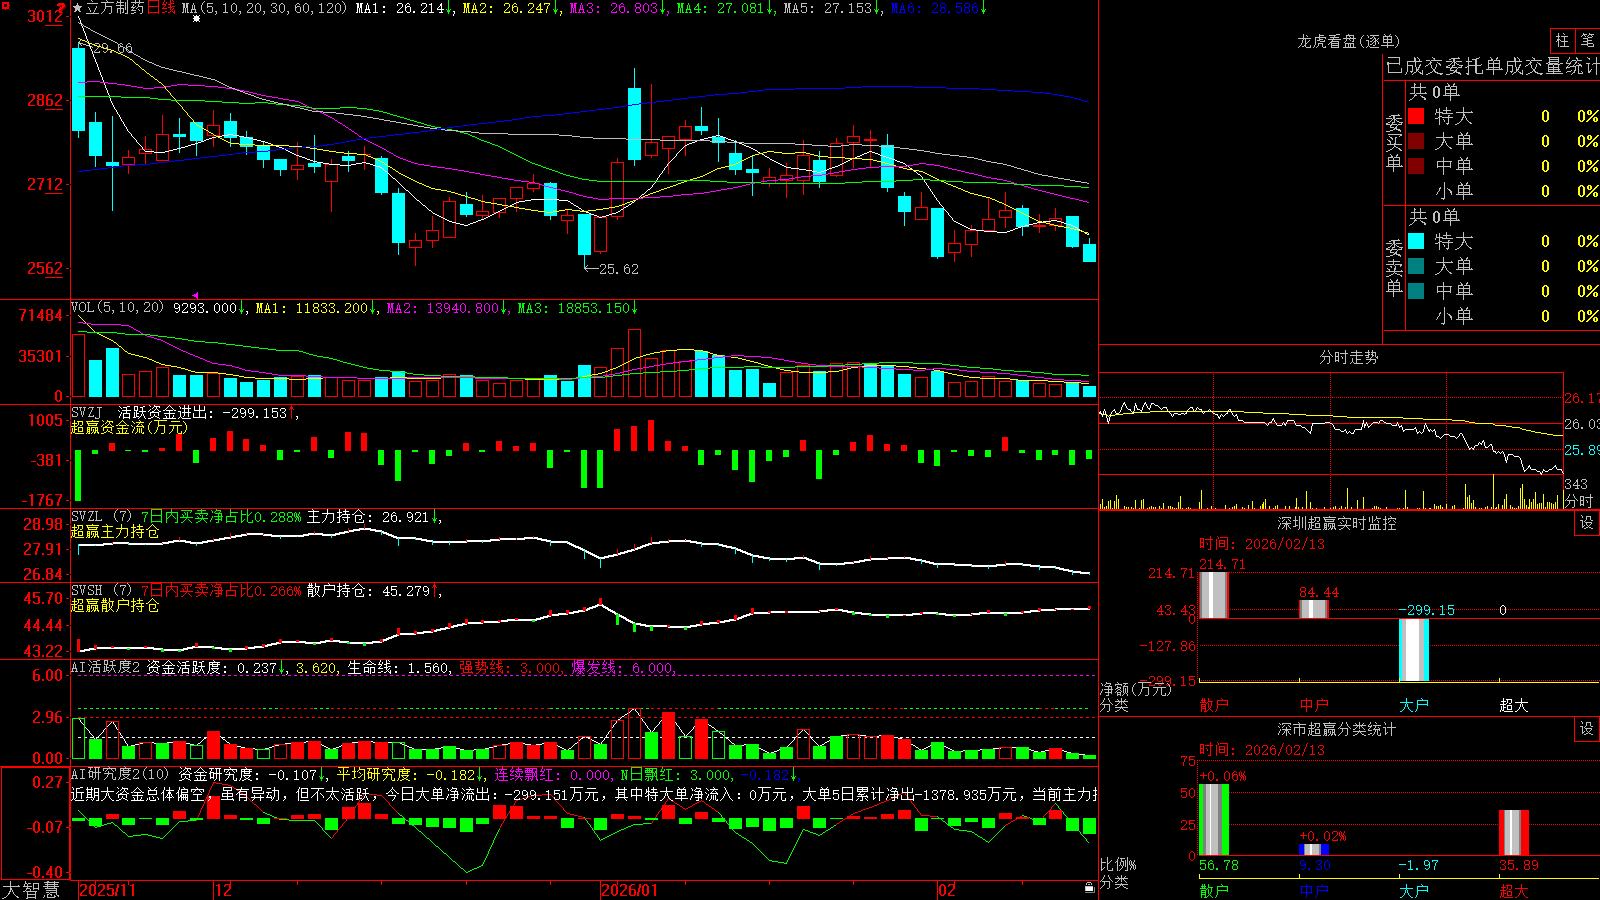Click the 2026/01 date marker on the timeline
Viewport: 1600px width, 900px height.
pos(629,890)
